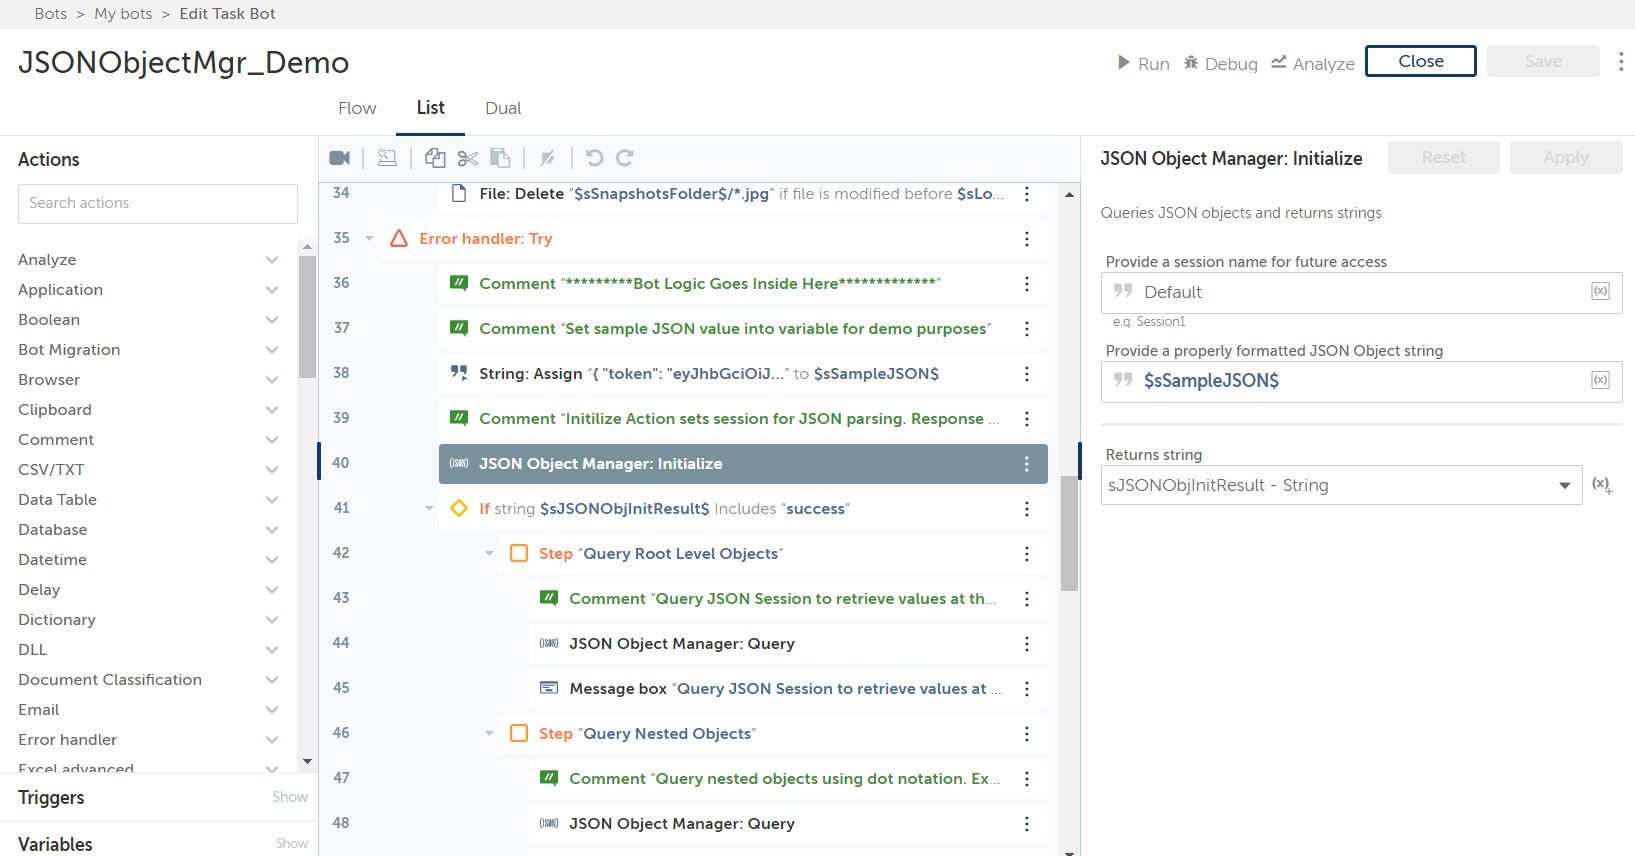The height and width of the screenshot is (856, 1635).
Task: Open kebab menu for JSON Object Manager: Initialize row
Action: pyautogui.click(x=1026, y=464)
